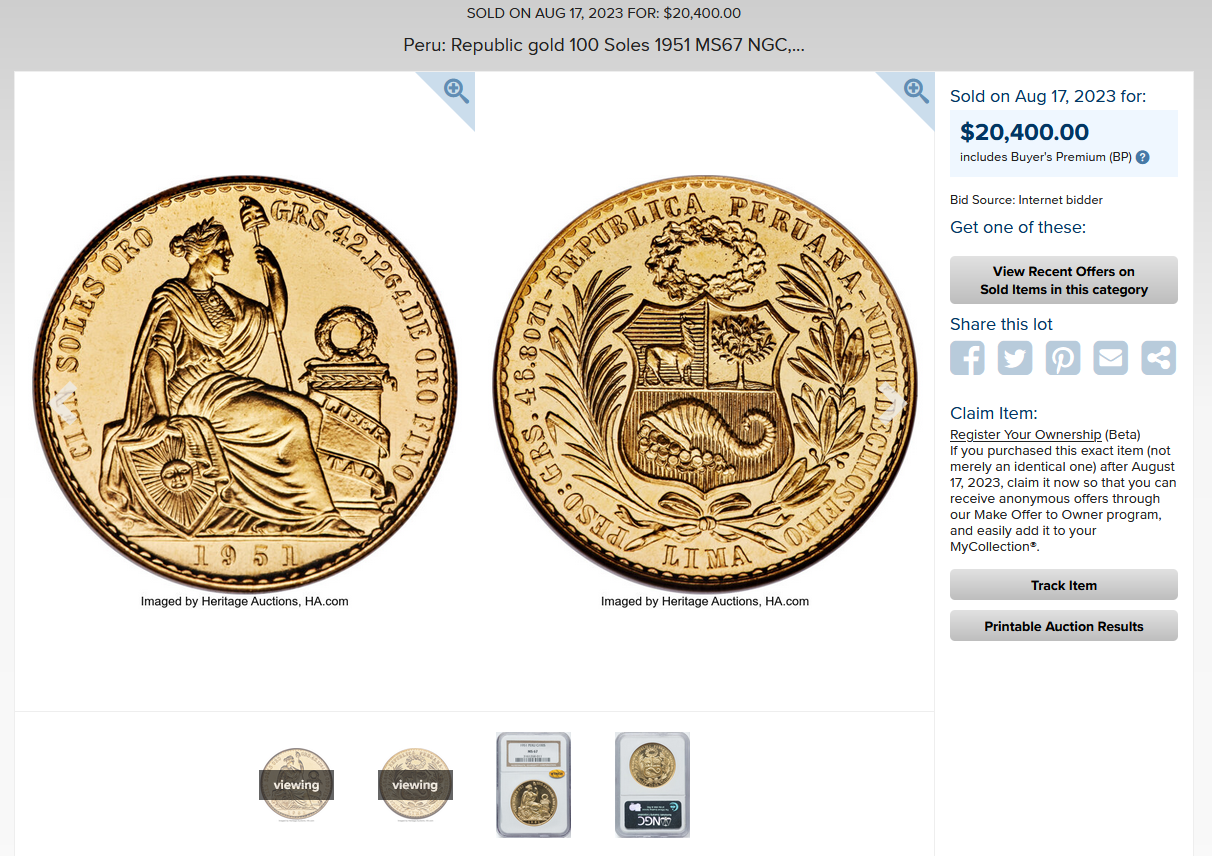Open Printable Auction Results

coord(1064,626)
